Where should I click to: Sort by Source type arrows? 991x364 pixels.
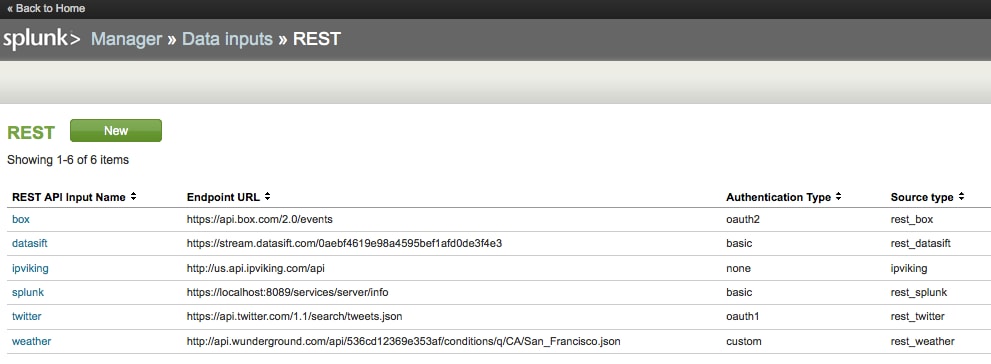[961, 197]
